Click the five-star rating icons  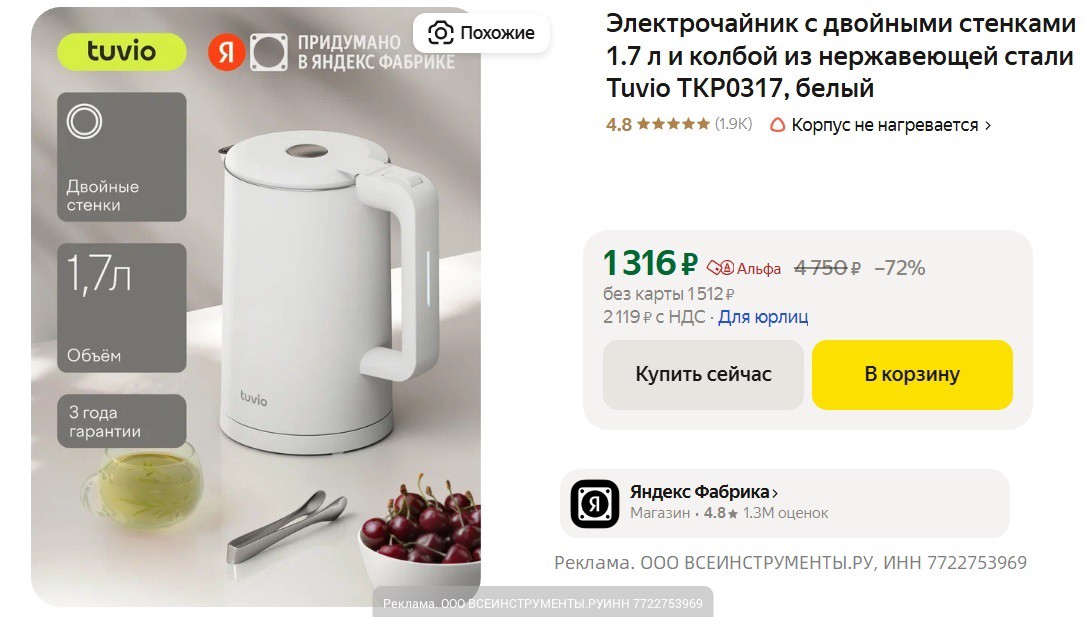pyautogui.click(x=673, y=124)
